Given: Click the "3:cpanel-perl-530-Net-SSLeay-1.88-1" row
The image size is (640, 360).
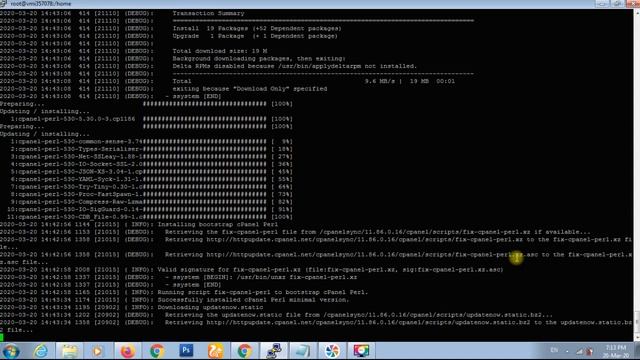Looking at the screenshot, I should point(152,156).
